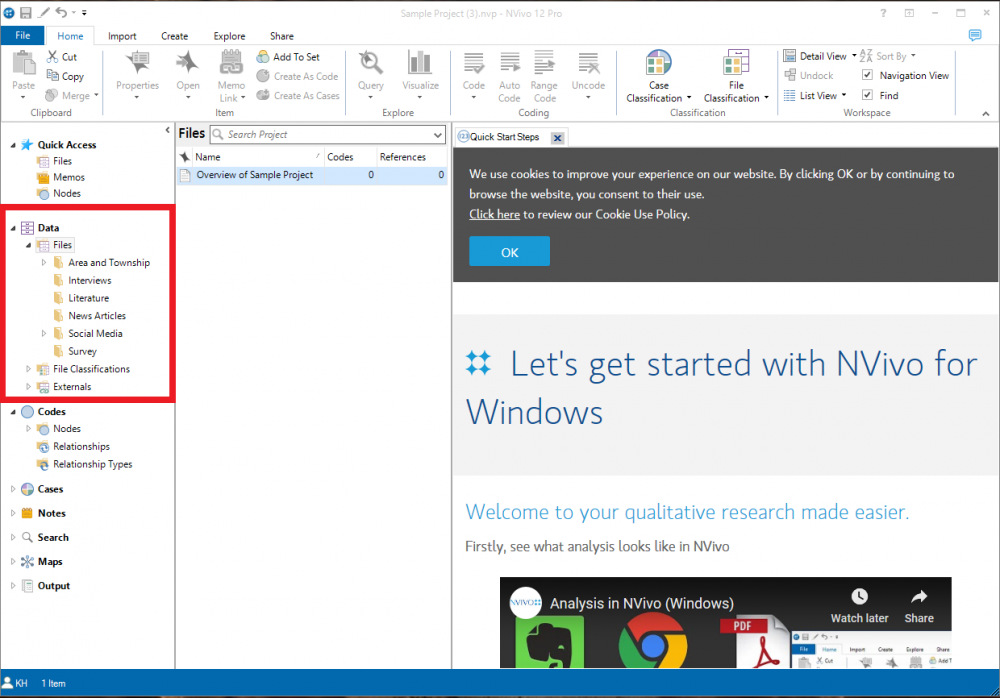Screen dimensions: 1000x698
Task: Click the Sort By icon
Action: (x=865, y=56)
